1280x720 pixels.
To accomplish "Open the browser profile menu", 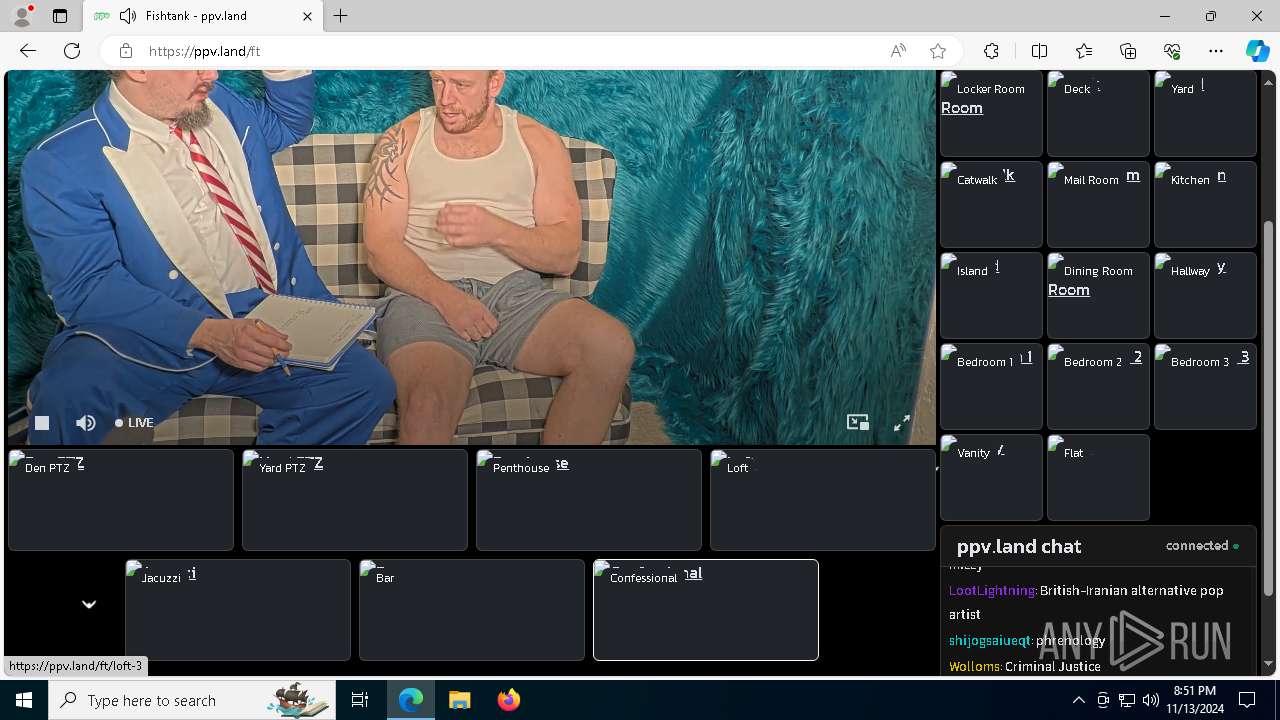I will [22, 16].
